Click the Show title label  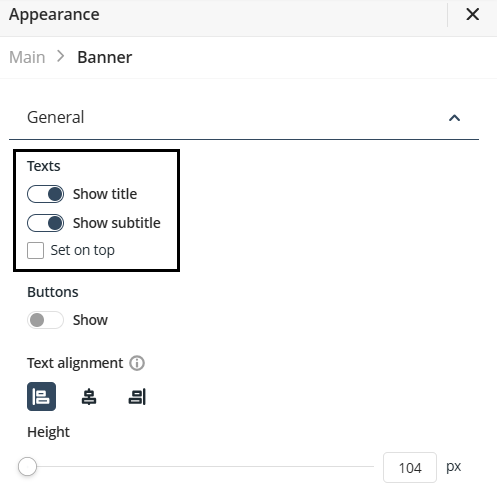click(105, 194)
